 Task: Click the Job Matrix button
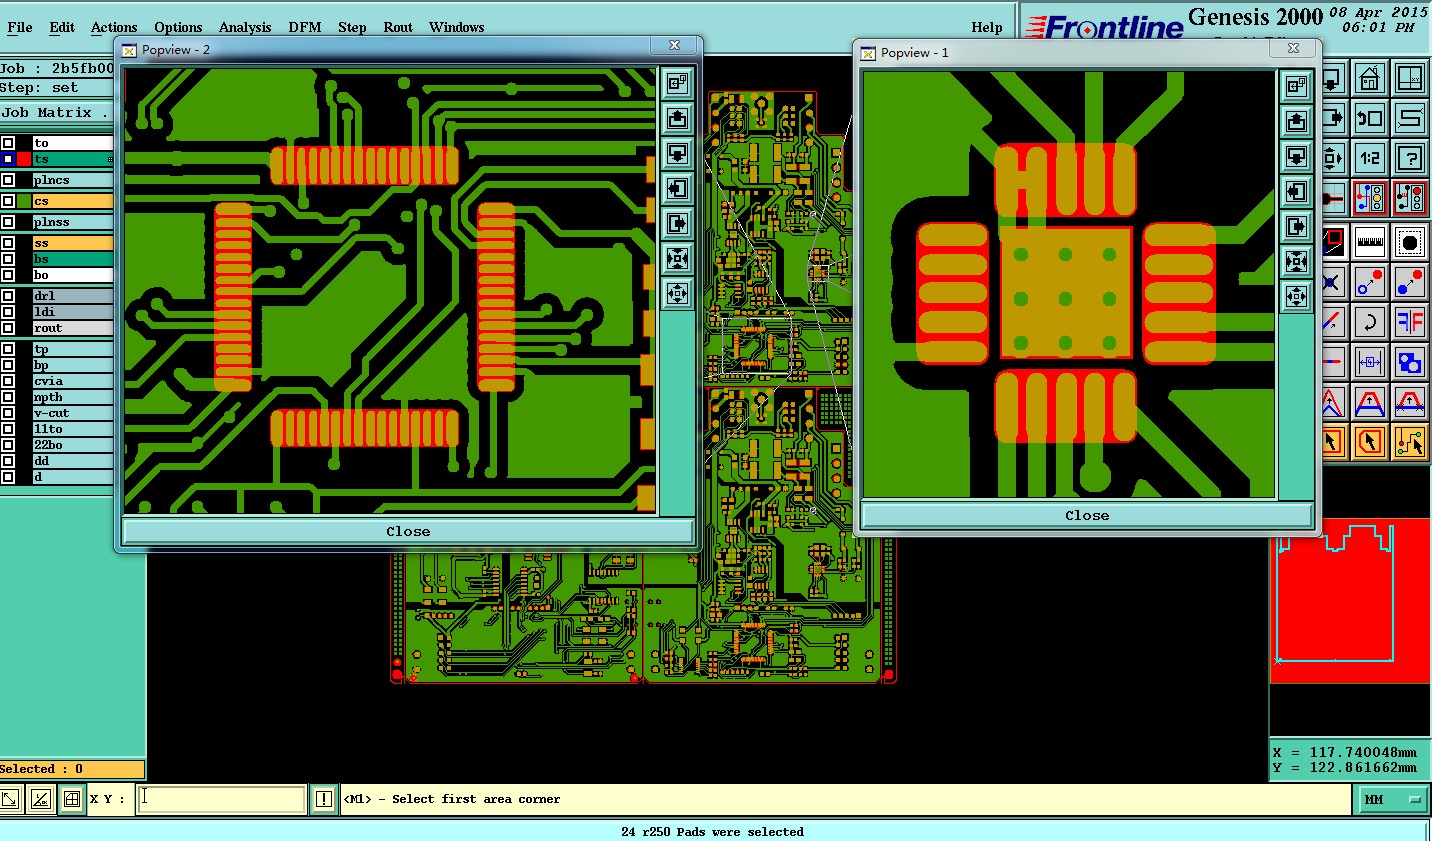tap(56, 113)
